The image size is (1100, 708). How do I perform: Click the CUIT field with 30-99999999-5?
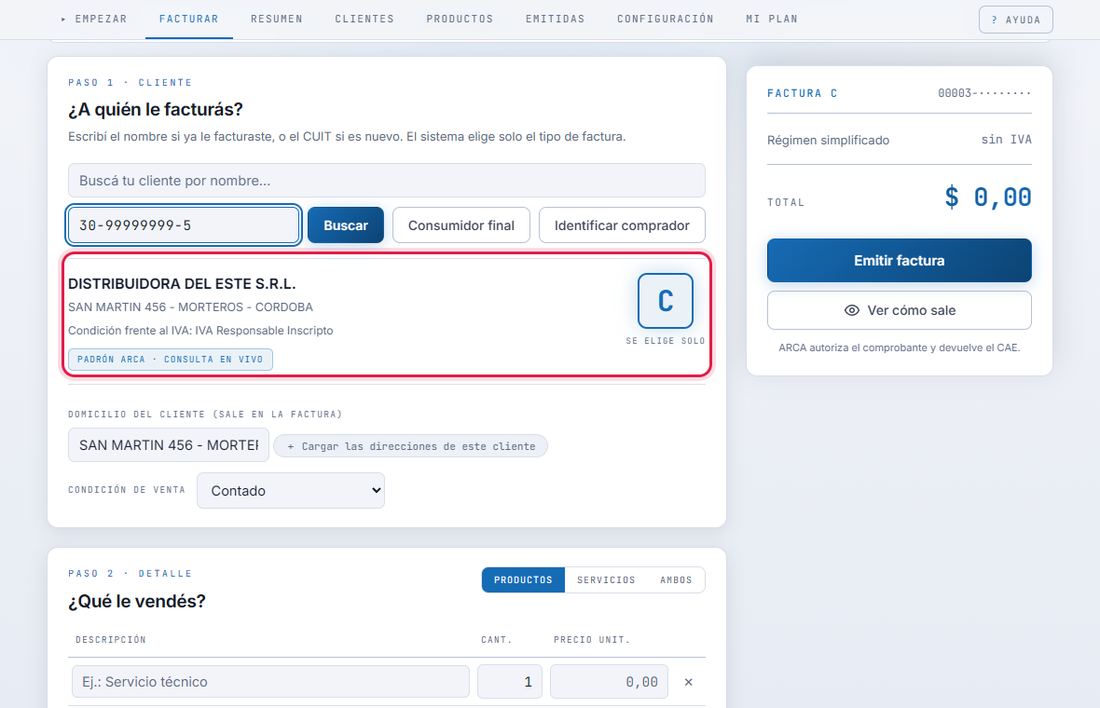click(x=184, y=225)
